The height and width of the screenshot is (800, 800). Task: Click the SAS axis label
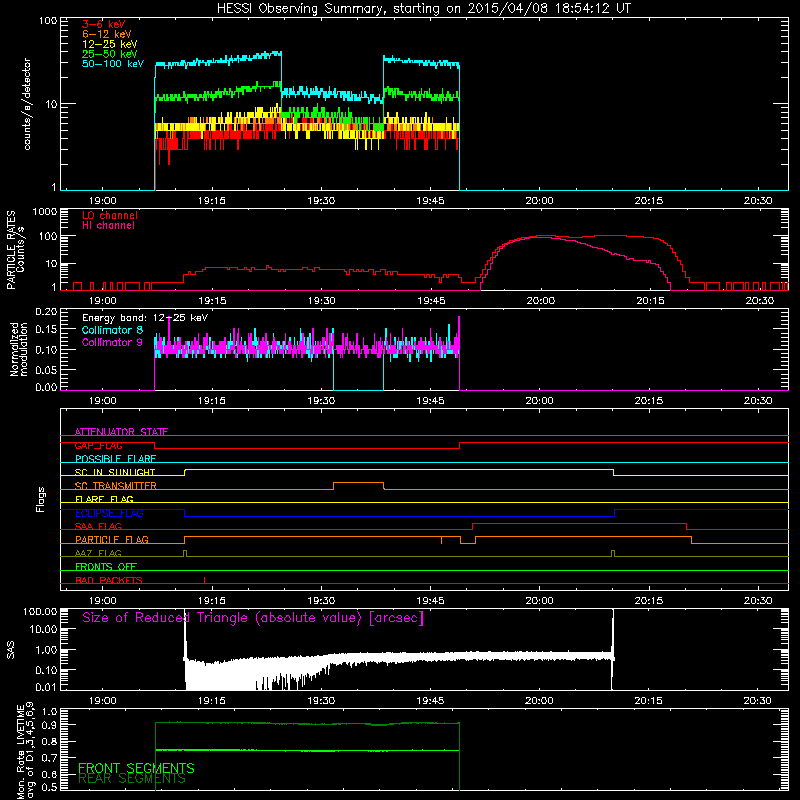pos(10,649)
